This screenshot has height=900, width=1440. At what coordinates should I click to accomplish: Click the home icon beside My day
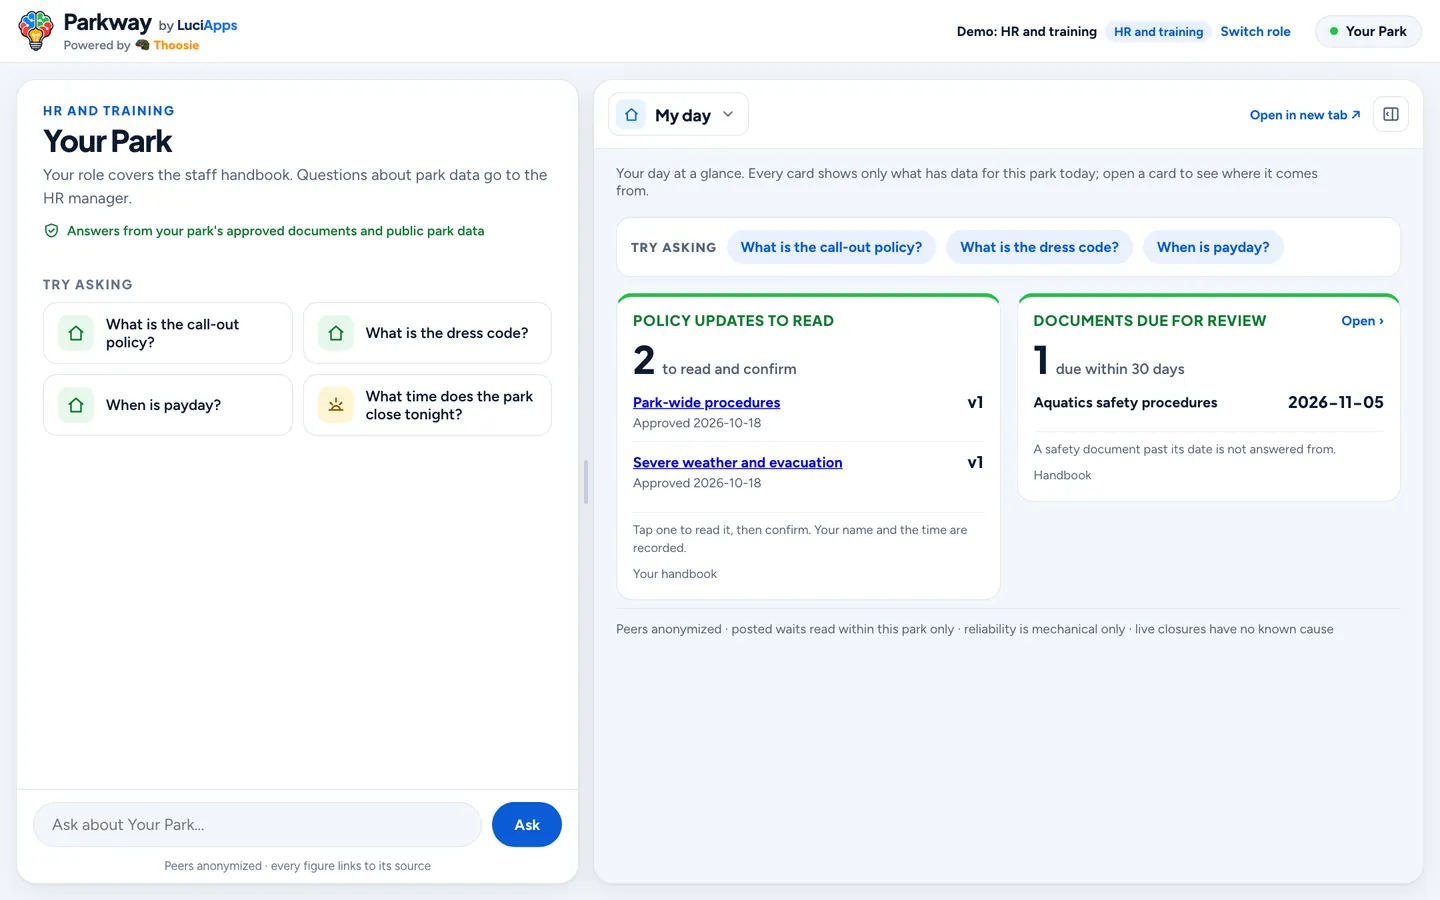tap(631, 115)
